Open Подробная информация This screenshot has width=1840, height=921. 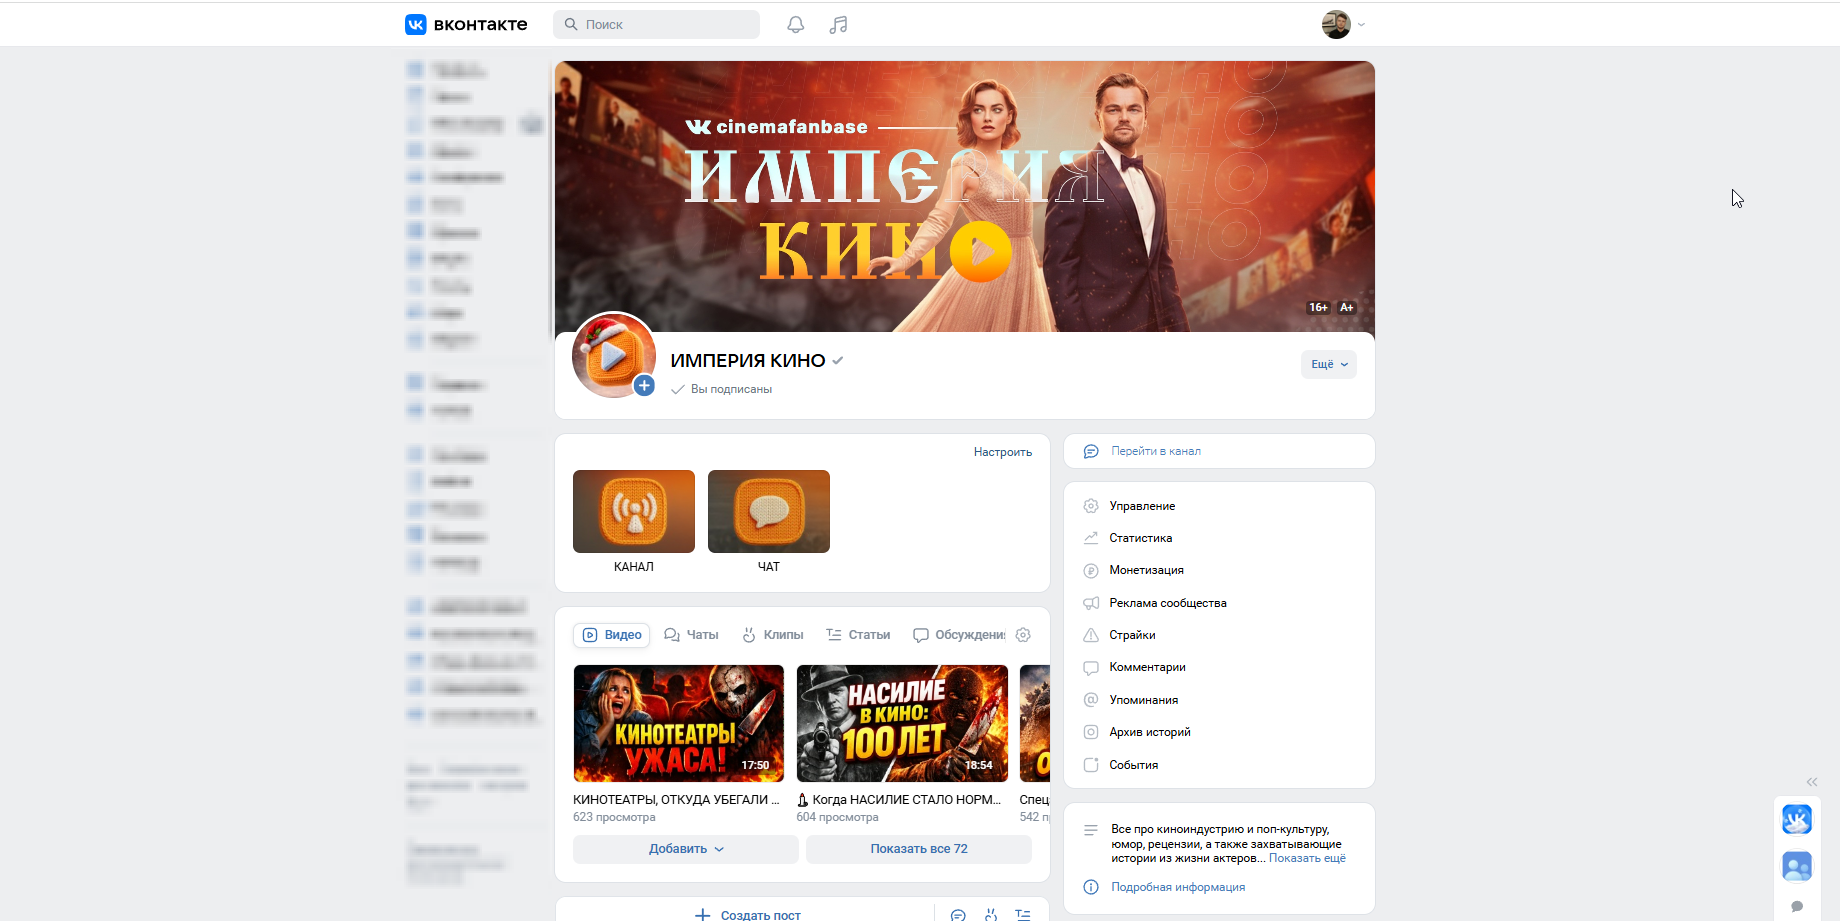click(x=1178, y=887)
